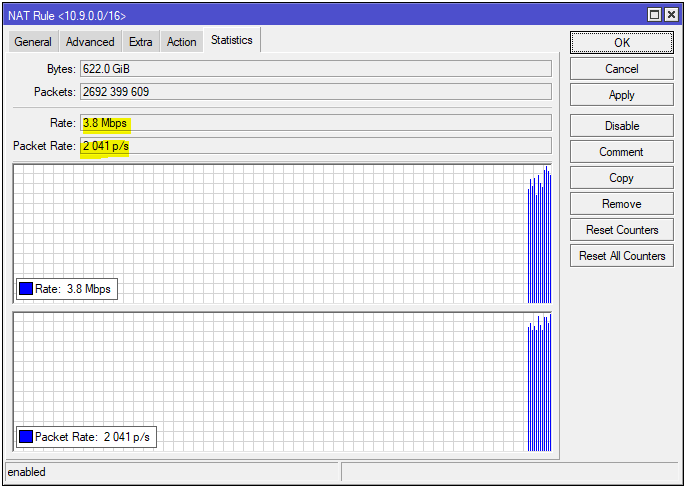
Task: Go to the Action tab
Action: (x=182, y=42)
